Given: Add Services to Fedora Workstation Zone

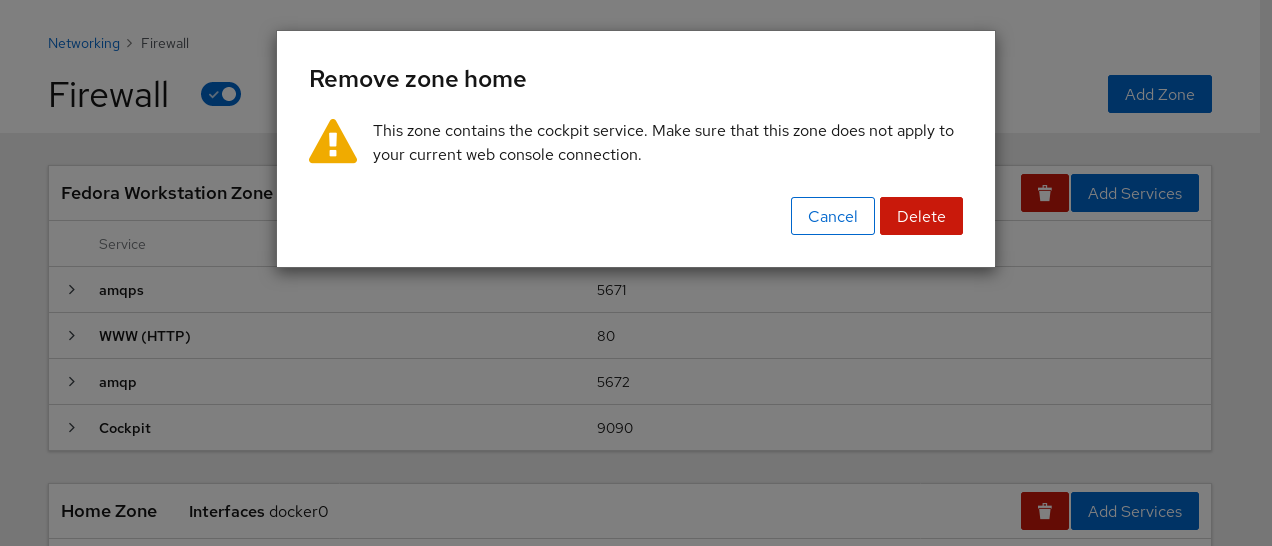Looking at the screenshot, I should coord(1134,193).
